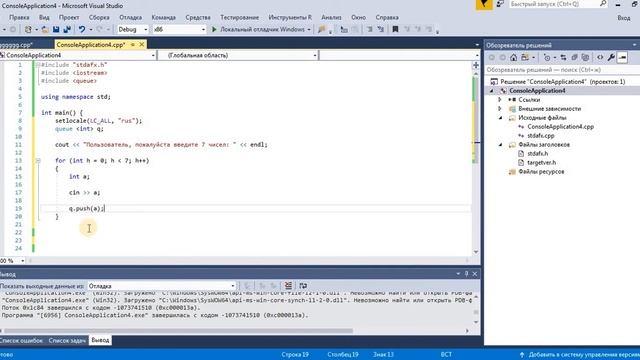
Task: Click the New Project toolbar icon
Action: pyautogui.click(x=28, y=29)
